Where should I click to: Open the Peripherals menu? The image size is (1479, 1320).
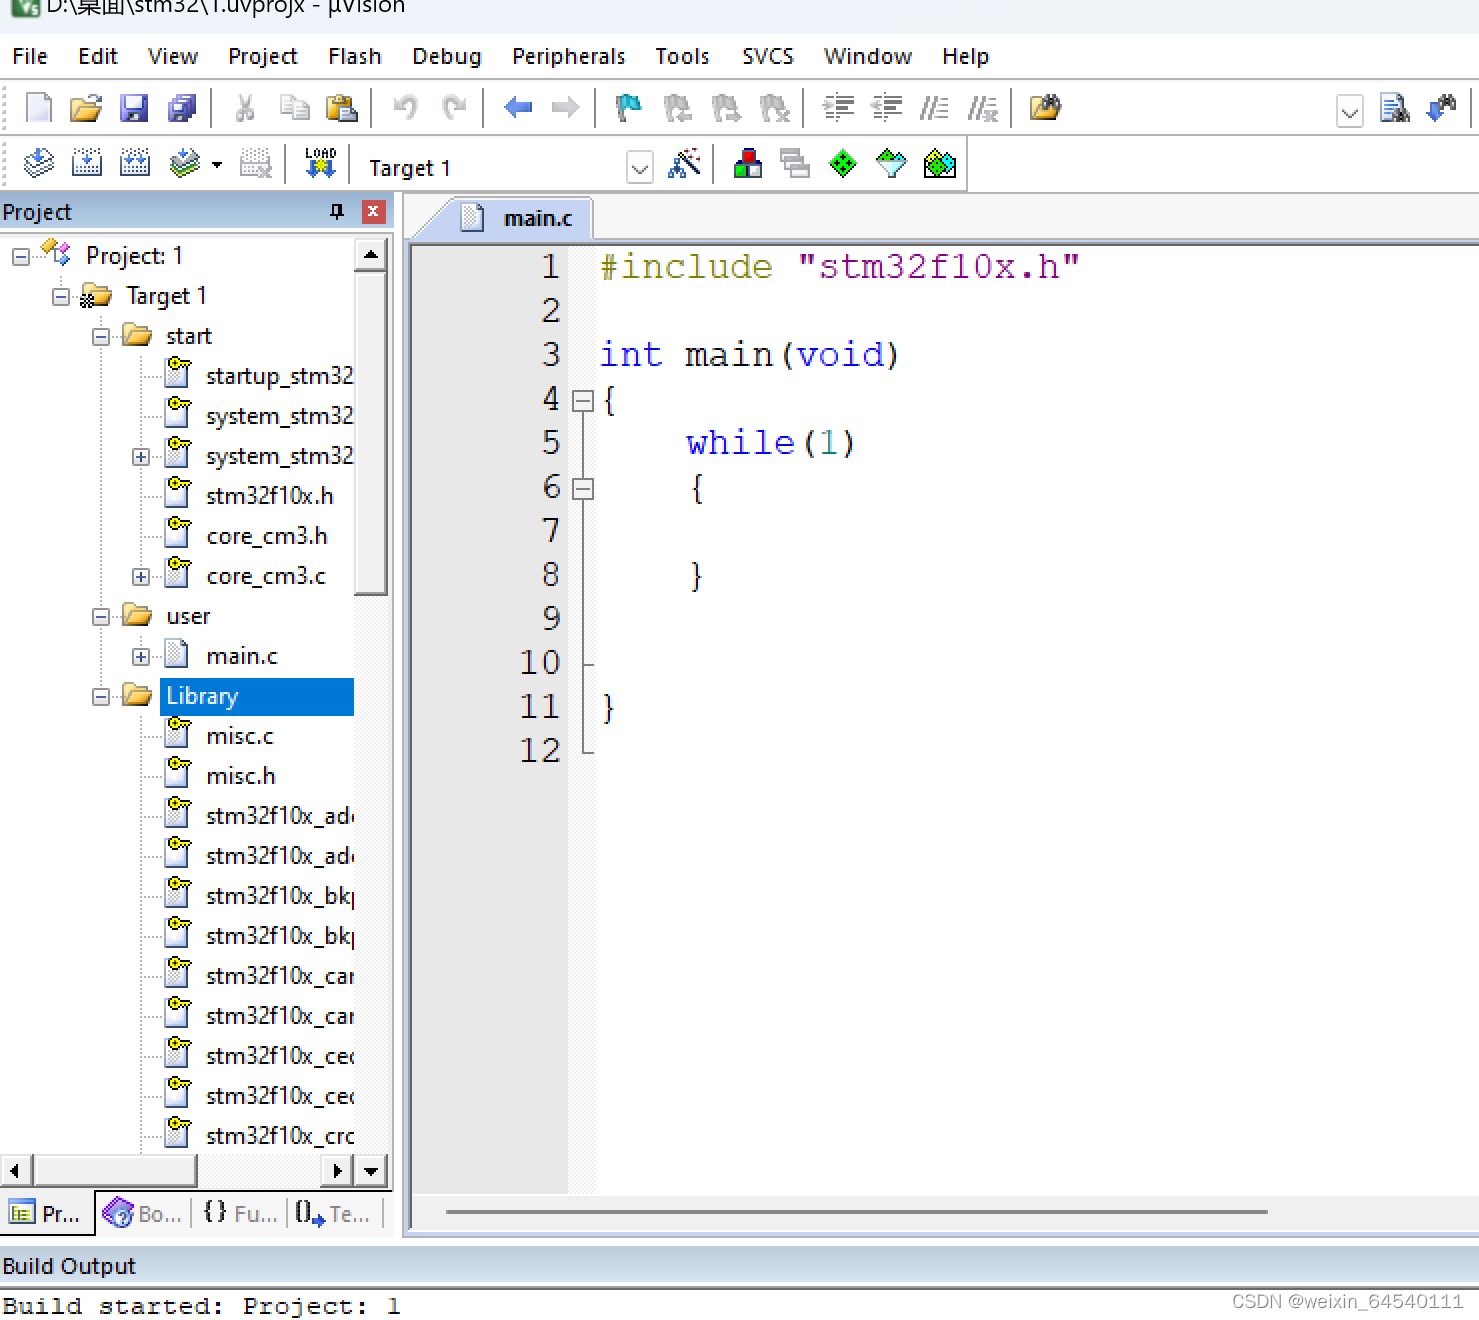pyautogui.click(x=568, y=56)
